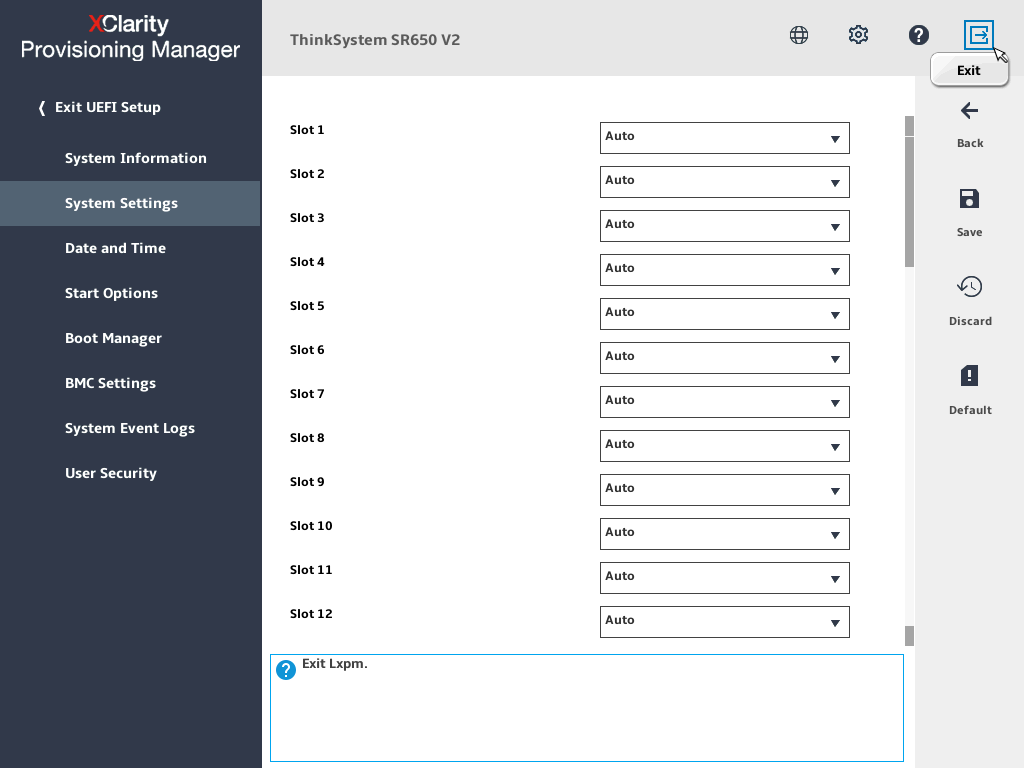The height and width of the screenshot is (768, 1024).
Task: Click the globe language icon
Action: click(x=799, y=35)
